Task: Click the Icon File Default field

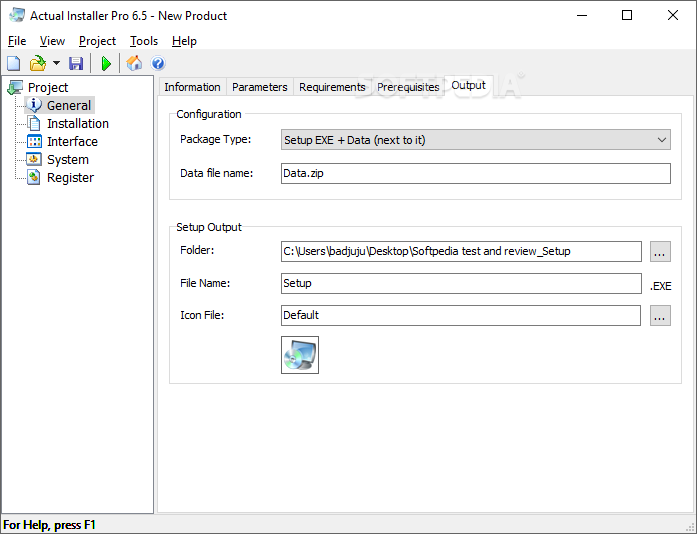Action: point(461,315)
